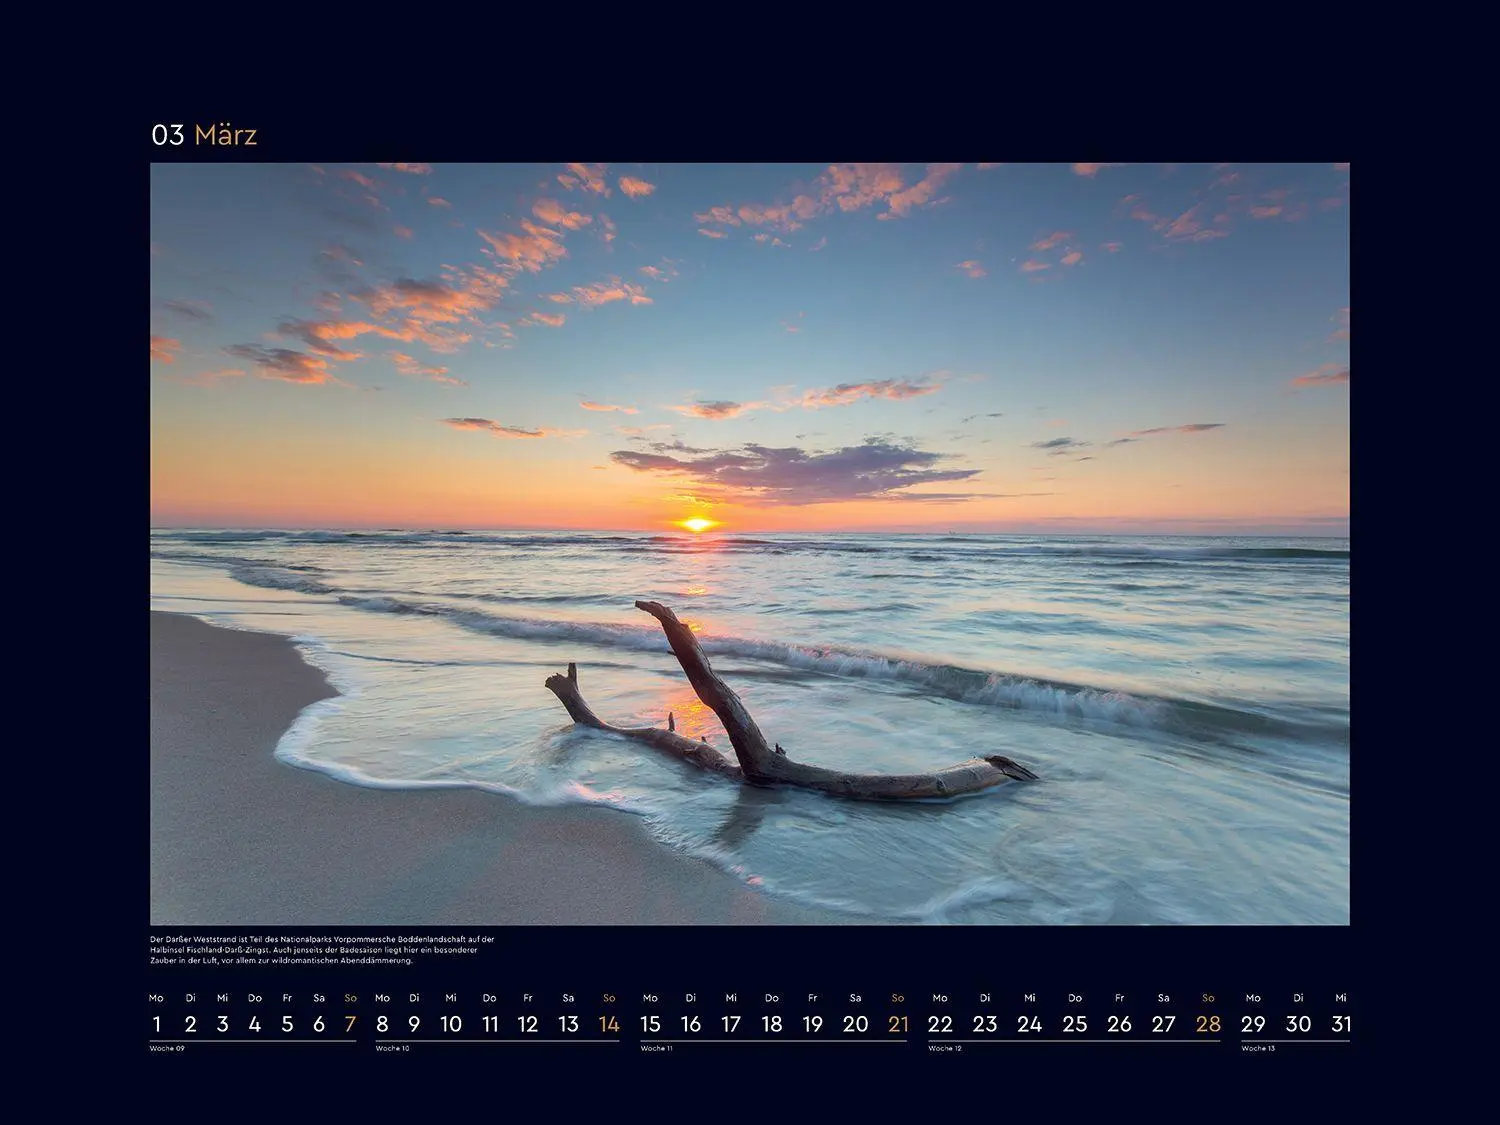
Task: Select date 25 in the calendar row
Action: point(1075,1024)
